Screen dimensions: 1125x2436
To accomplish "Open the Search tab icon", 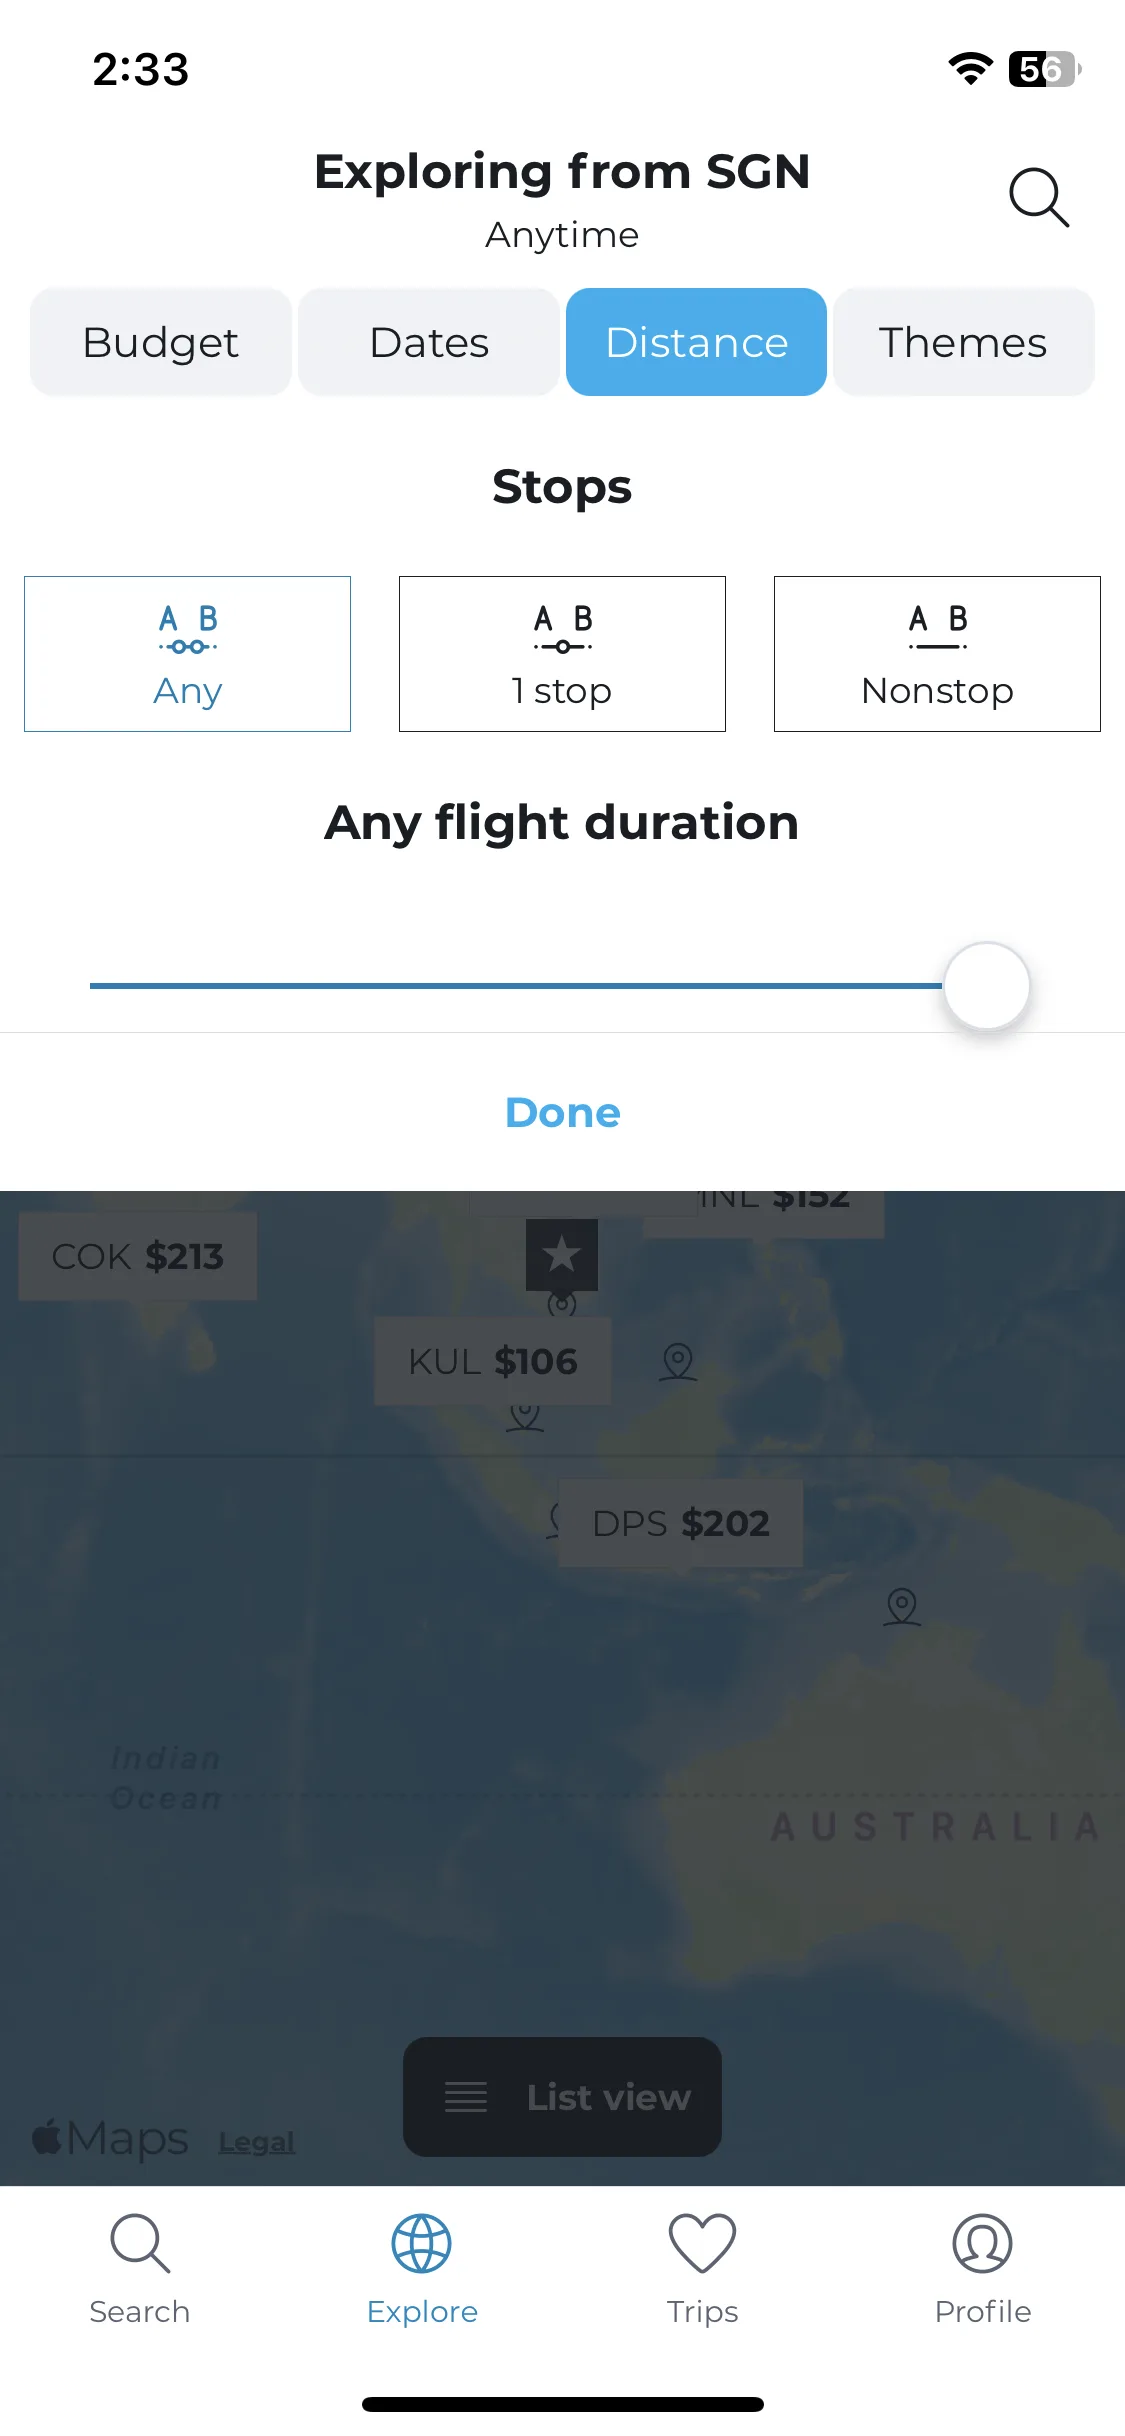I will click(140, 2243).
